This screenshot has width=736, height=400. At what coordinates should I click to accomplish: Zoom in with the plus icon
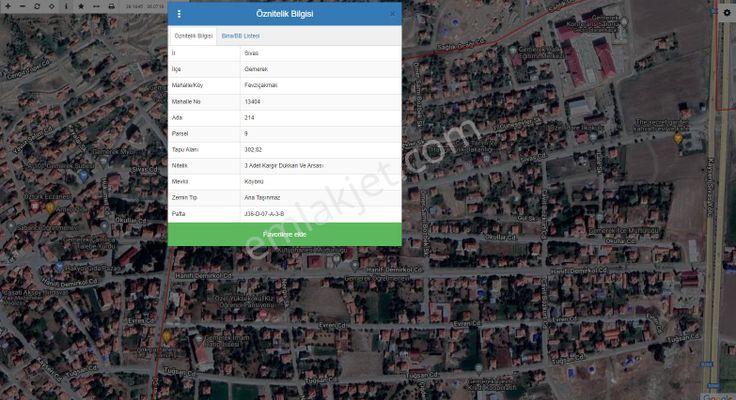[x=8, y=6]
